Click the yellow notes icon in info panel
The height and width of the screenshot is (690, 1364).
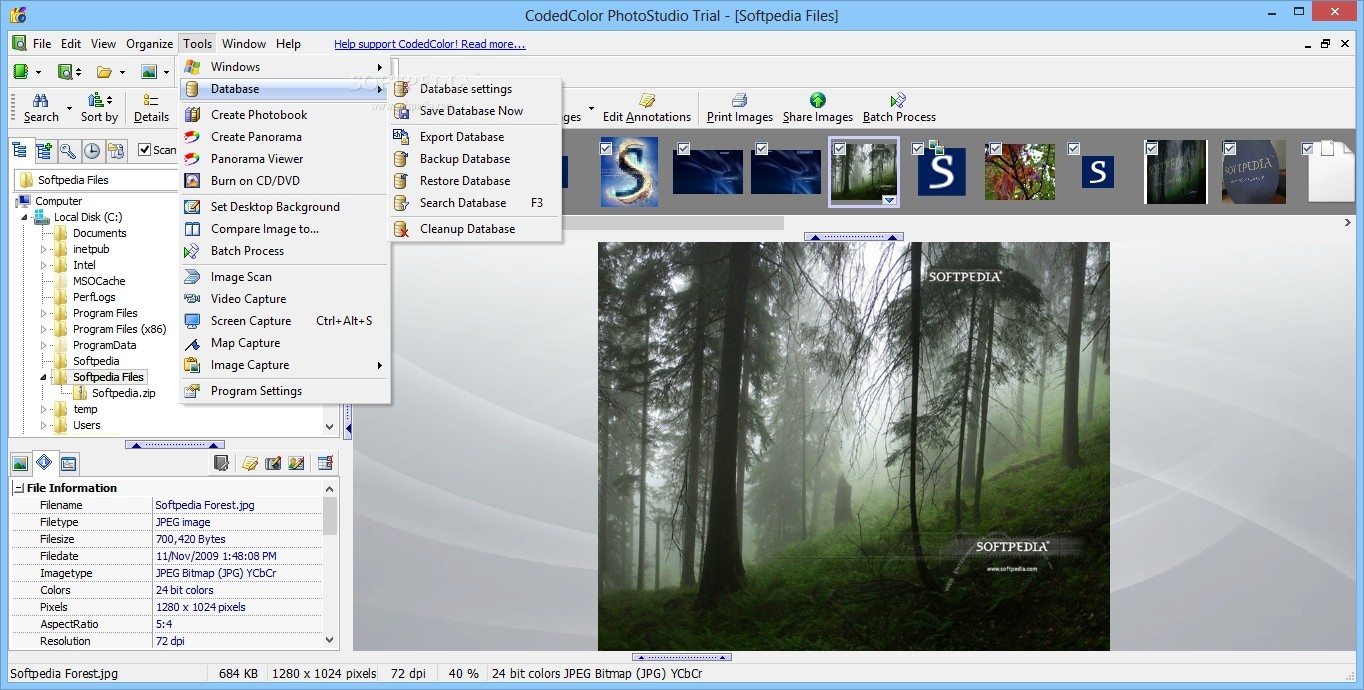pos(250,463)
